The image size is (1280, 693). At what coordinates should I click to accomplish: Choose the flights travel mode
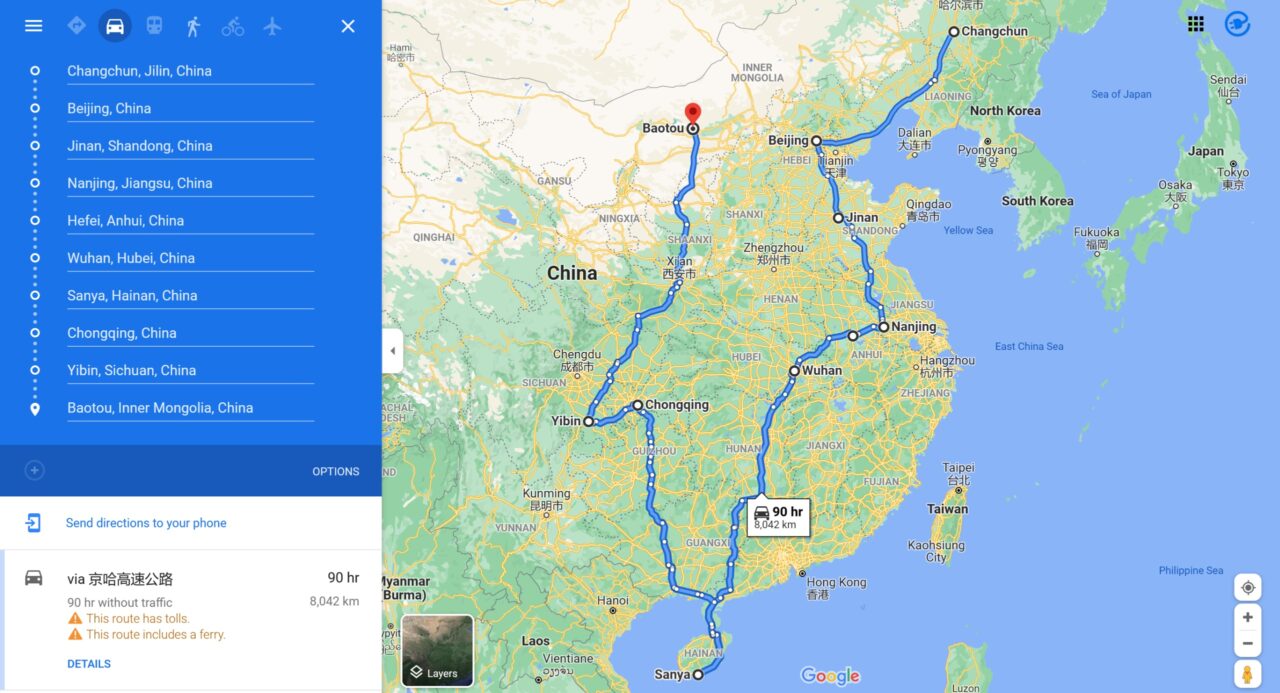pyautogui.click(x=272, y=26)
